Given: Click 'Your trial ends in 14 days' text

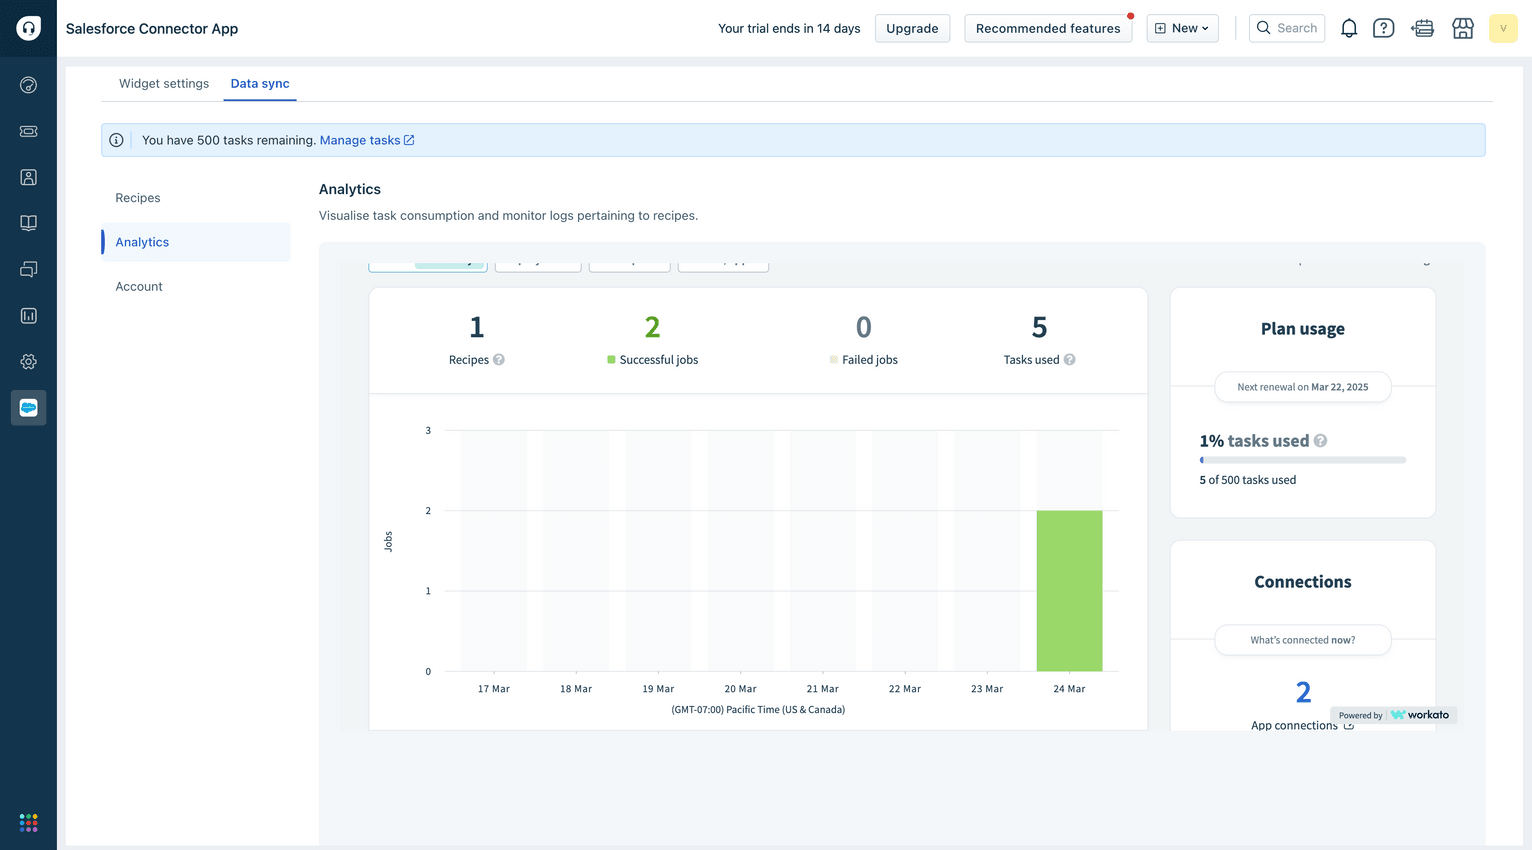Looking at the screenshot, I should click(x=789, y=28).
